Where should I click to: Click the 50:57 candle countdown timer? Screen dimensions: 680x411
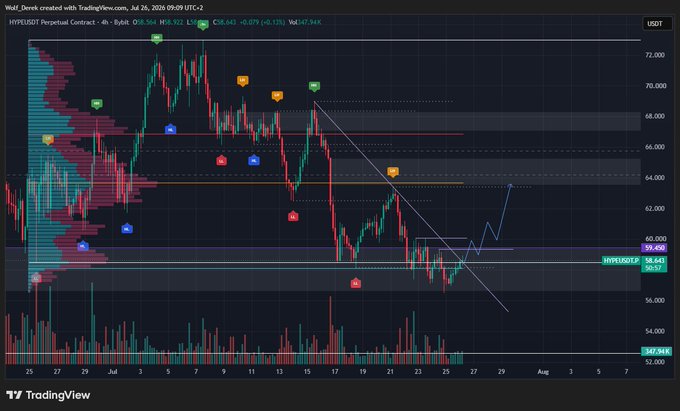tap(654, 268)
